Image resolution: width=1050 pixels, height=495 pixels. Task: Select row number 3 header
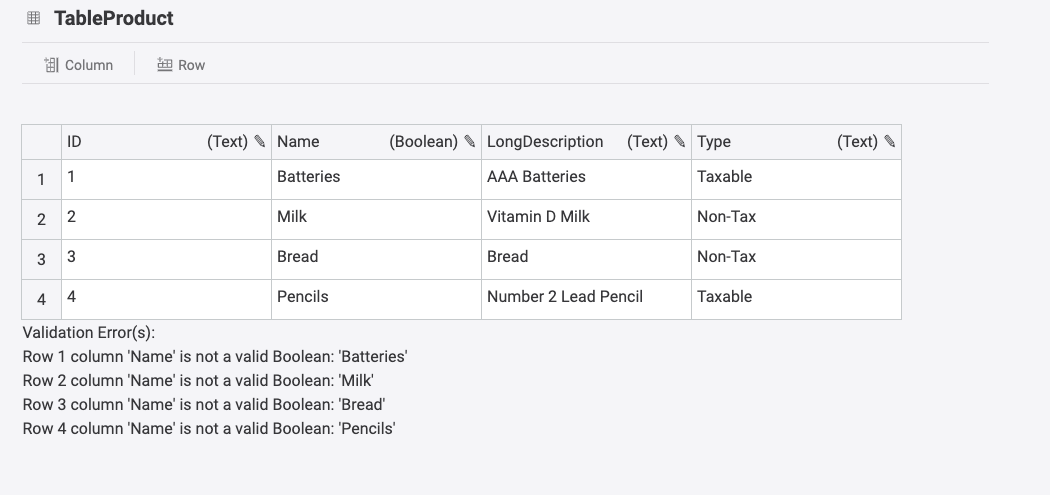tap(41, 260)
